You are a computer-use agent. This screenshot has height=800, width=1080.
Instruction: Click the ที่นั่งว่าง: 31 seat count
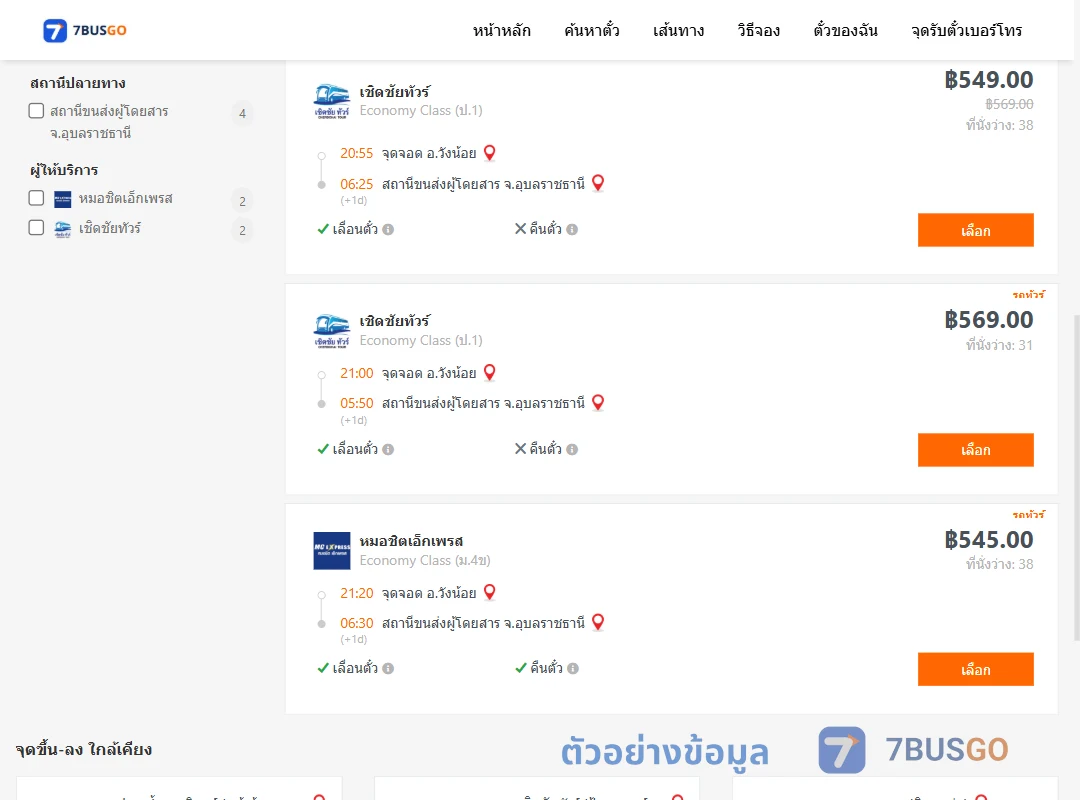999,345
